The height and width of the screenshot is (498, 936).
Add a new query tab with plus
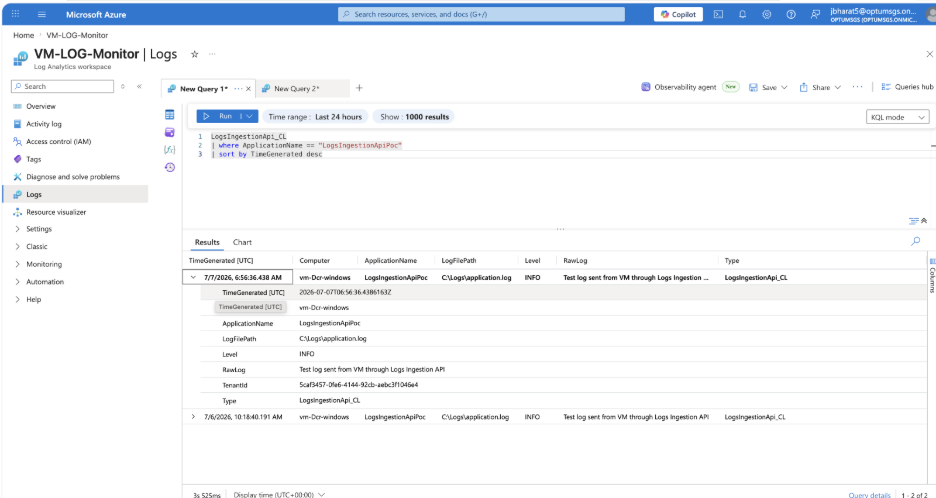[x=359, y=88]
